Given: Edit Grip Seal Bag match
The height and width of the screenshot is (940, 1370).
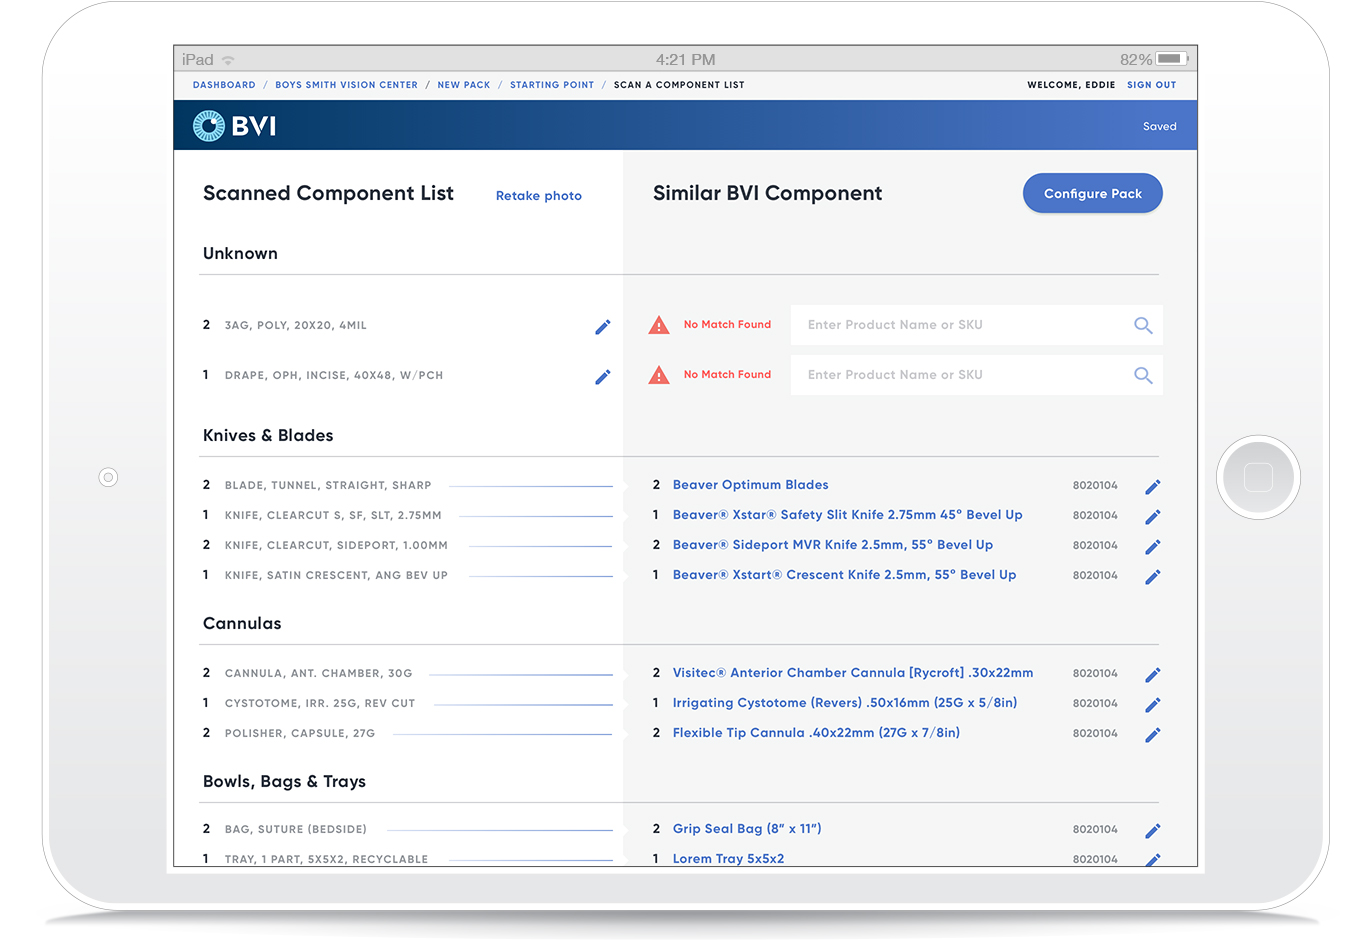Looking at the screenshot, I should [1152, 831].
